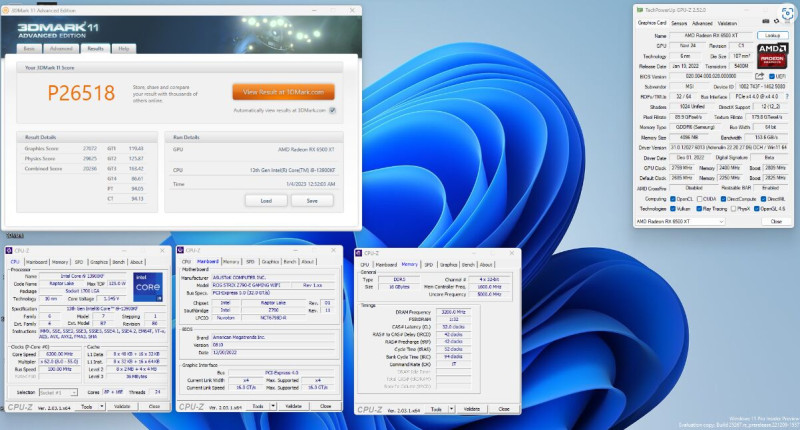
Task: Click the DRAM Frequency value field in CPU-Z
Action: 453,312
